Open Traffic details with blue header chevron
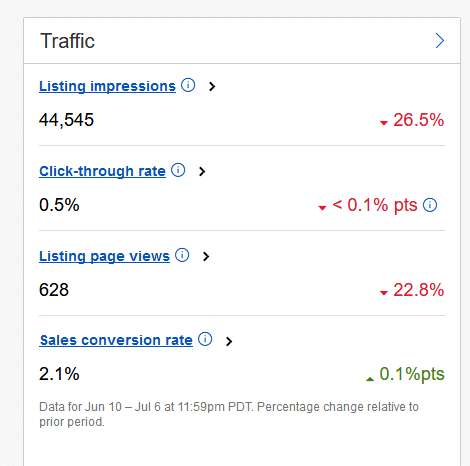470x466 pixels. 440,41
